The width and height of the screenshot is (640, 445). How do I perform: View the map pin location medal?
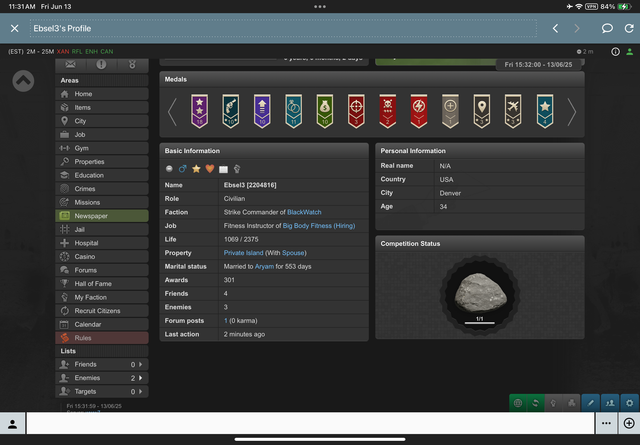(x=482, y=111)
